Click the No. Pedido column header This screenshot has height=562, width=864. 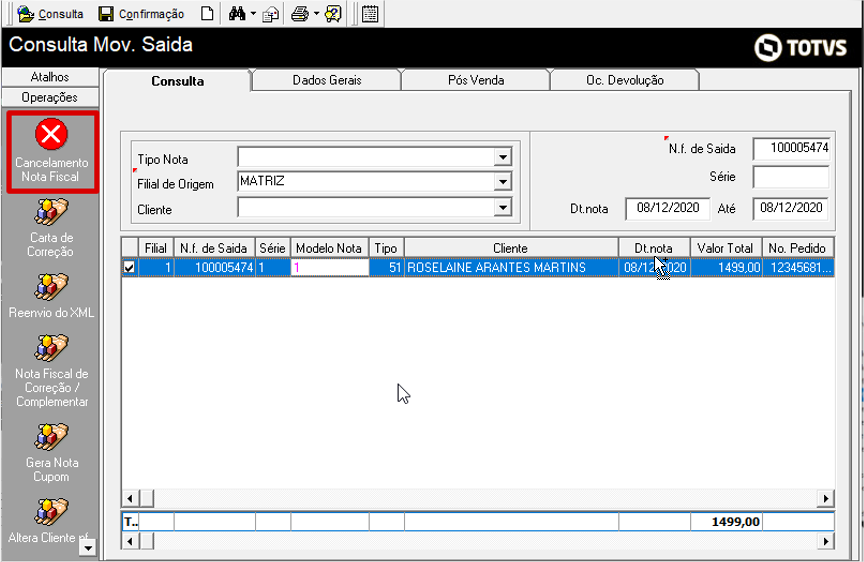[x=797, y=248]
